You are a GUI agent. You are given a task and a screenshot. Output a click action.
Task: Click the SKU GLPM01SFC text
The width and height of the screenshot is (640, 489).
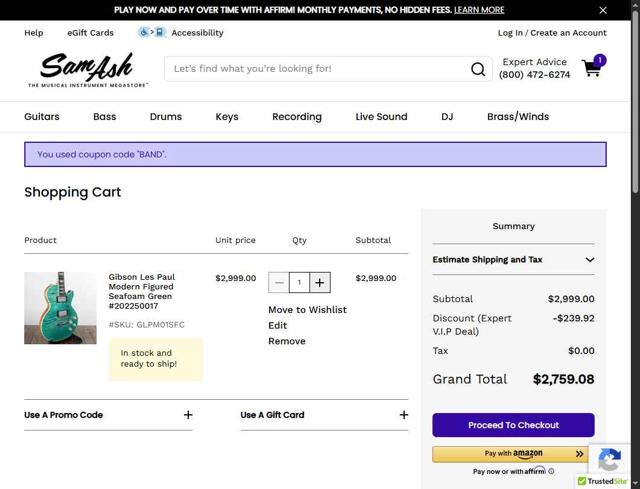[x=147, y=325]
